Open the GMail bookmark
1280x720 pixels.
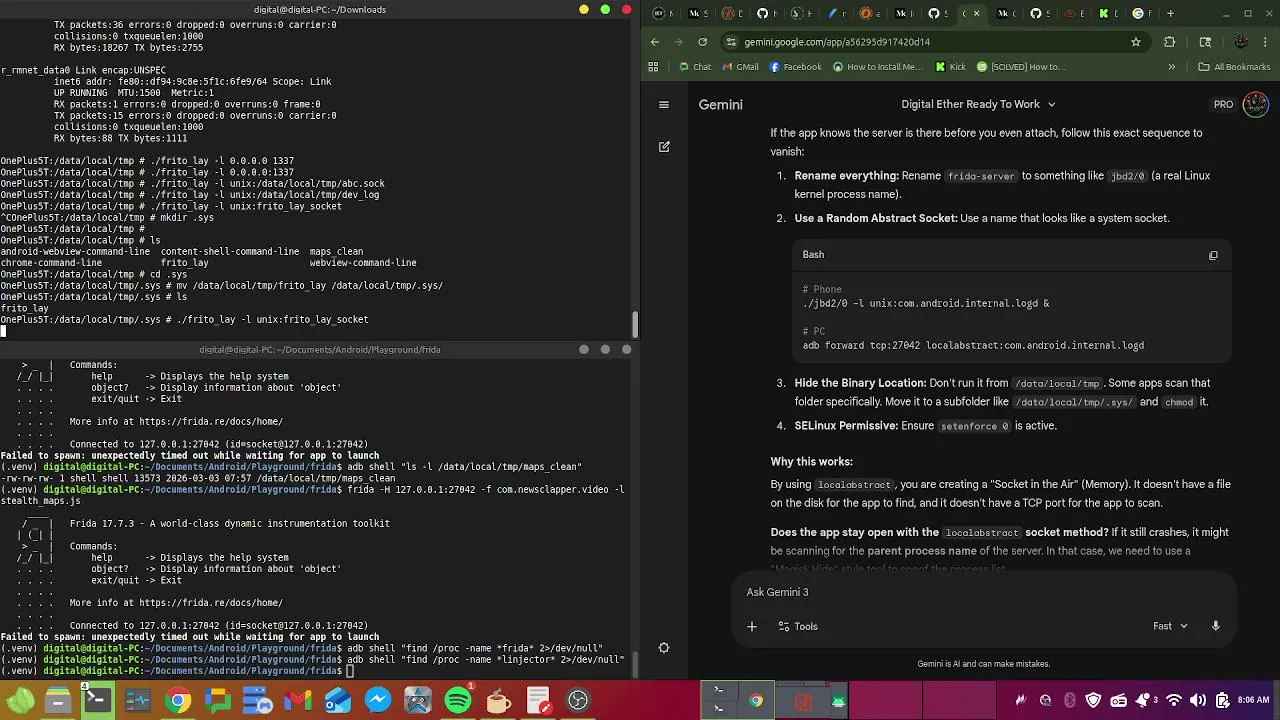coord(739,67)
